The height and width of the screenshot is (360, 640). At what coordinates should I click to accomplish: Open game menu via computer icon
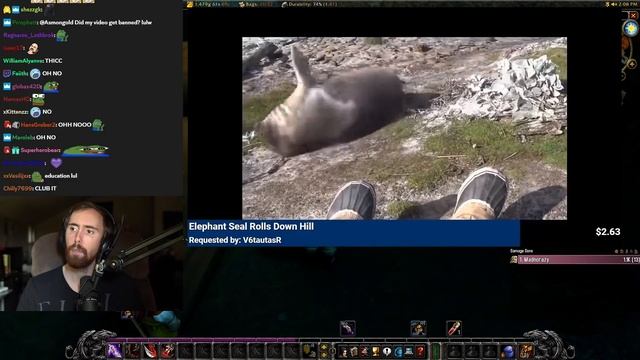[x=409, y=351]
